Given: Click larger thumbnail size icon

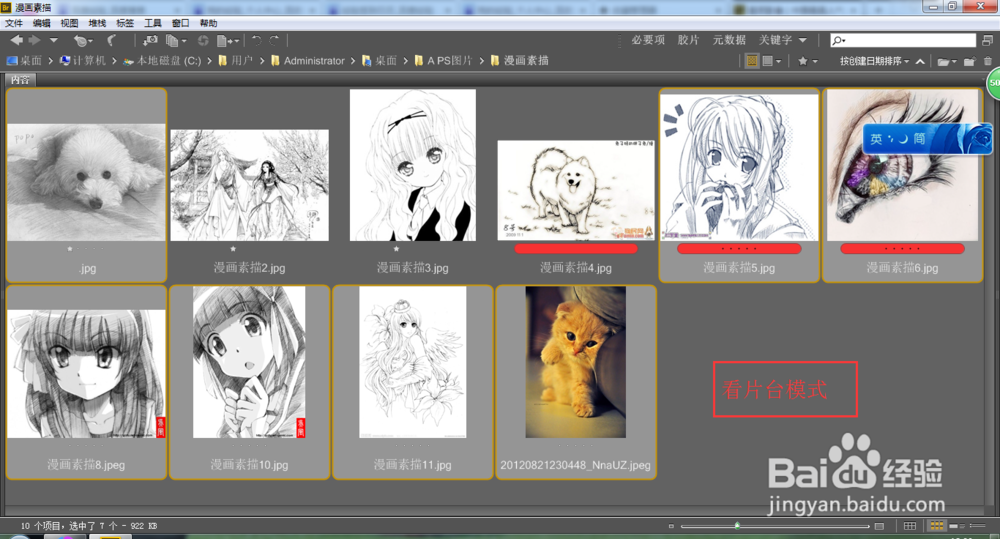Looking at the screenshot, I should [879, 526].
